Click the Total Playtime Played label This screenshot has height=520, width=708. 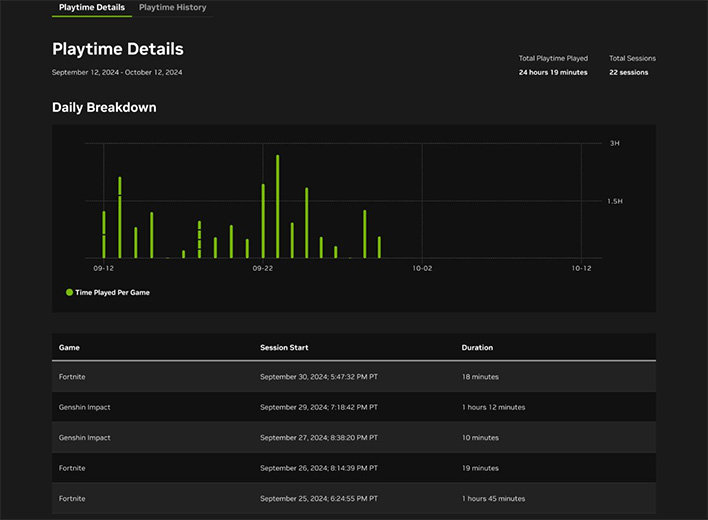553,58
